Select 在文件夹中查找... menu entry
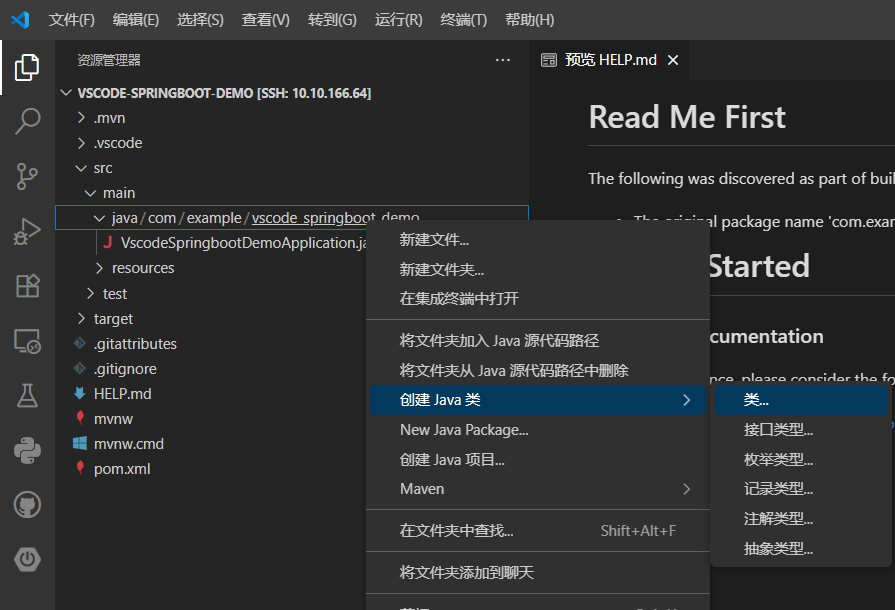Viewport: 895px width, 610px height. (x=538, y=531)
